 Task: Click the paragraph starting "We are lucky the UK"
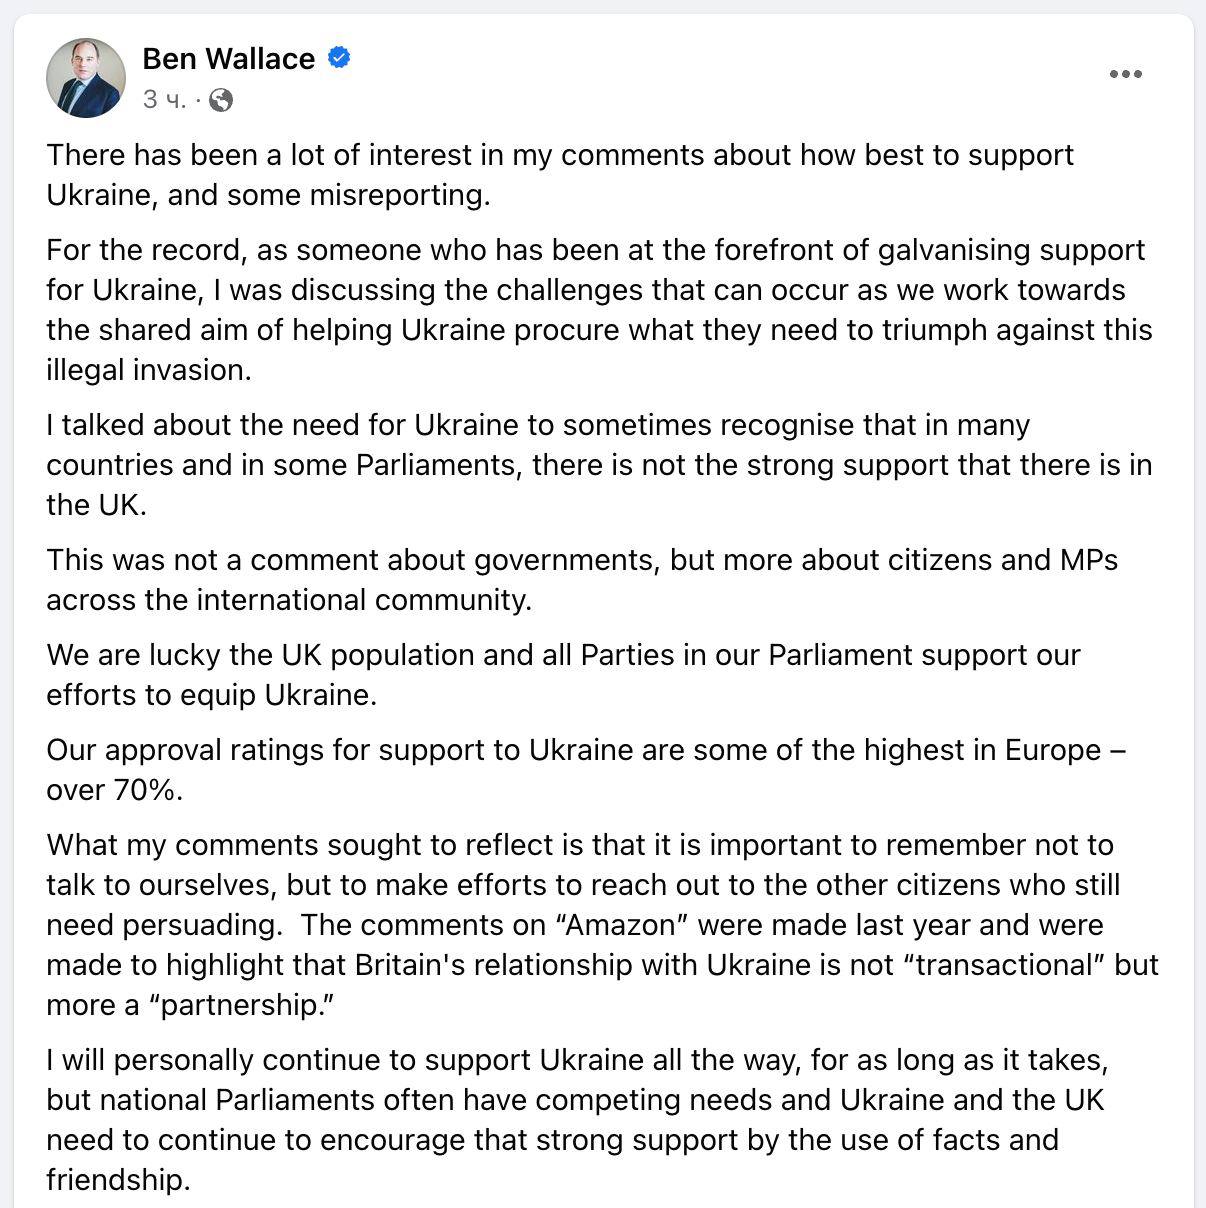pos(563,674)
